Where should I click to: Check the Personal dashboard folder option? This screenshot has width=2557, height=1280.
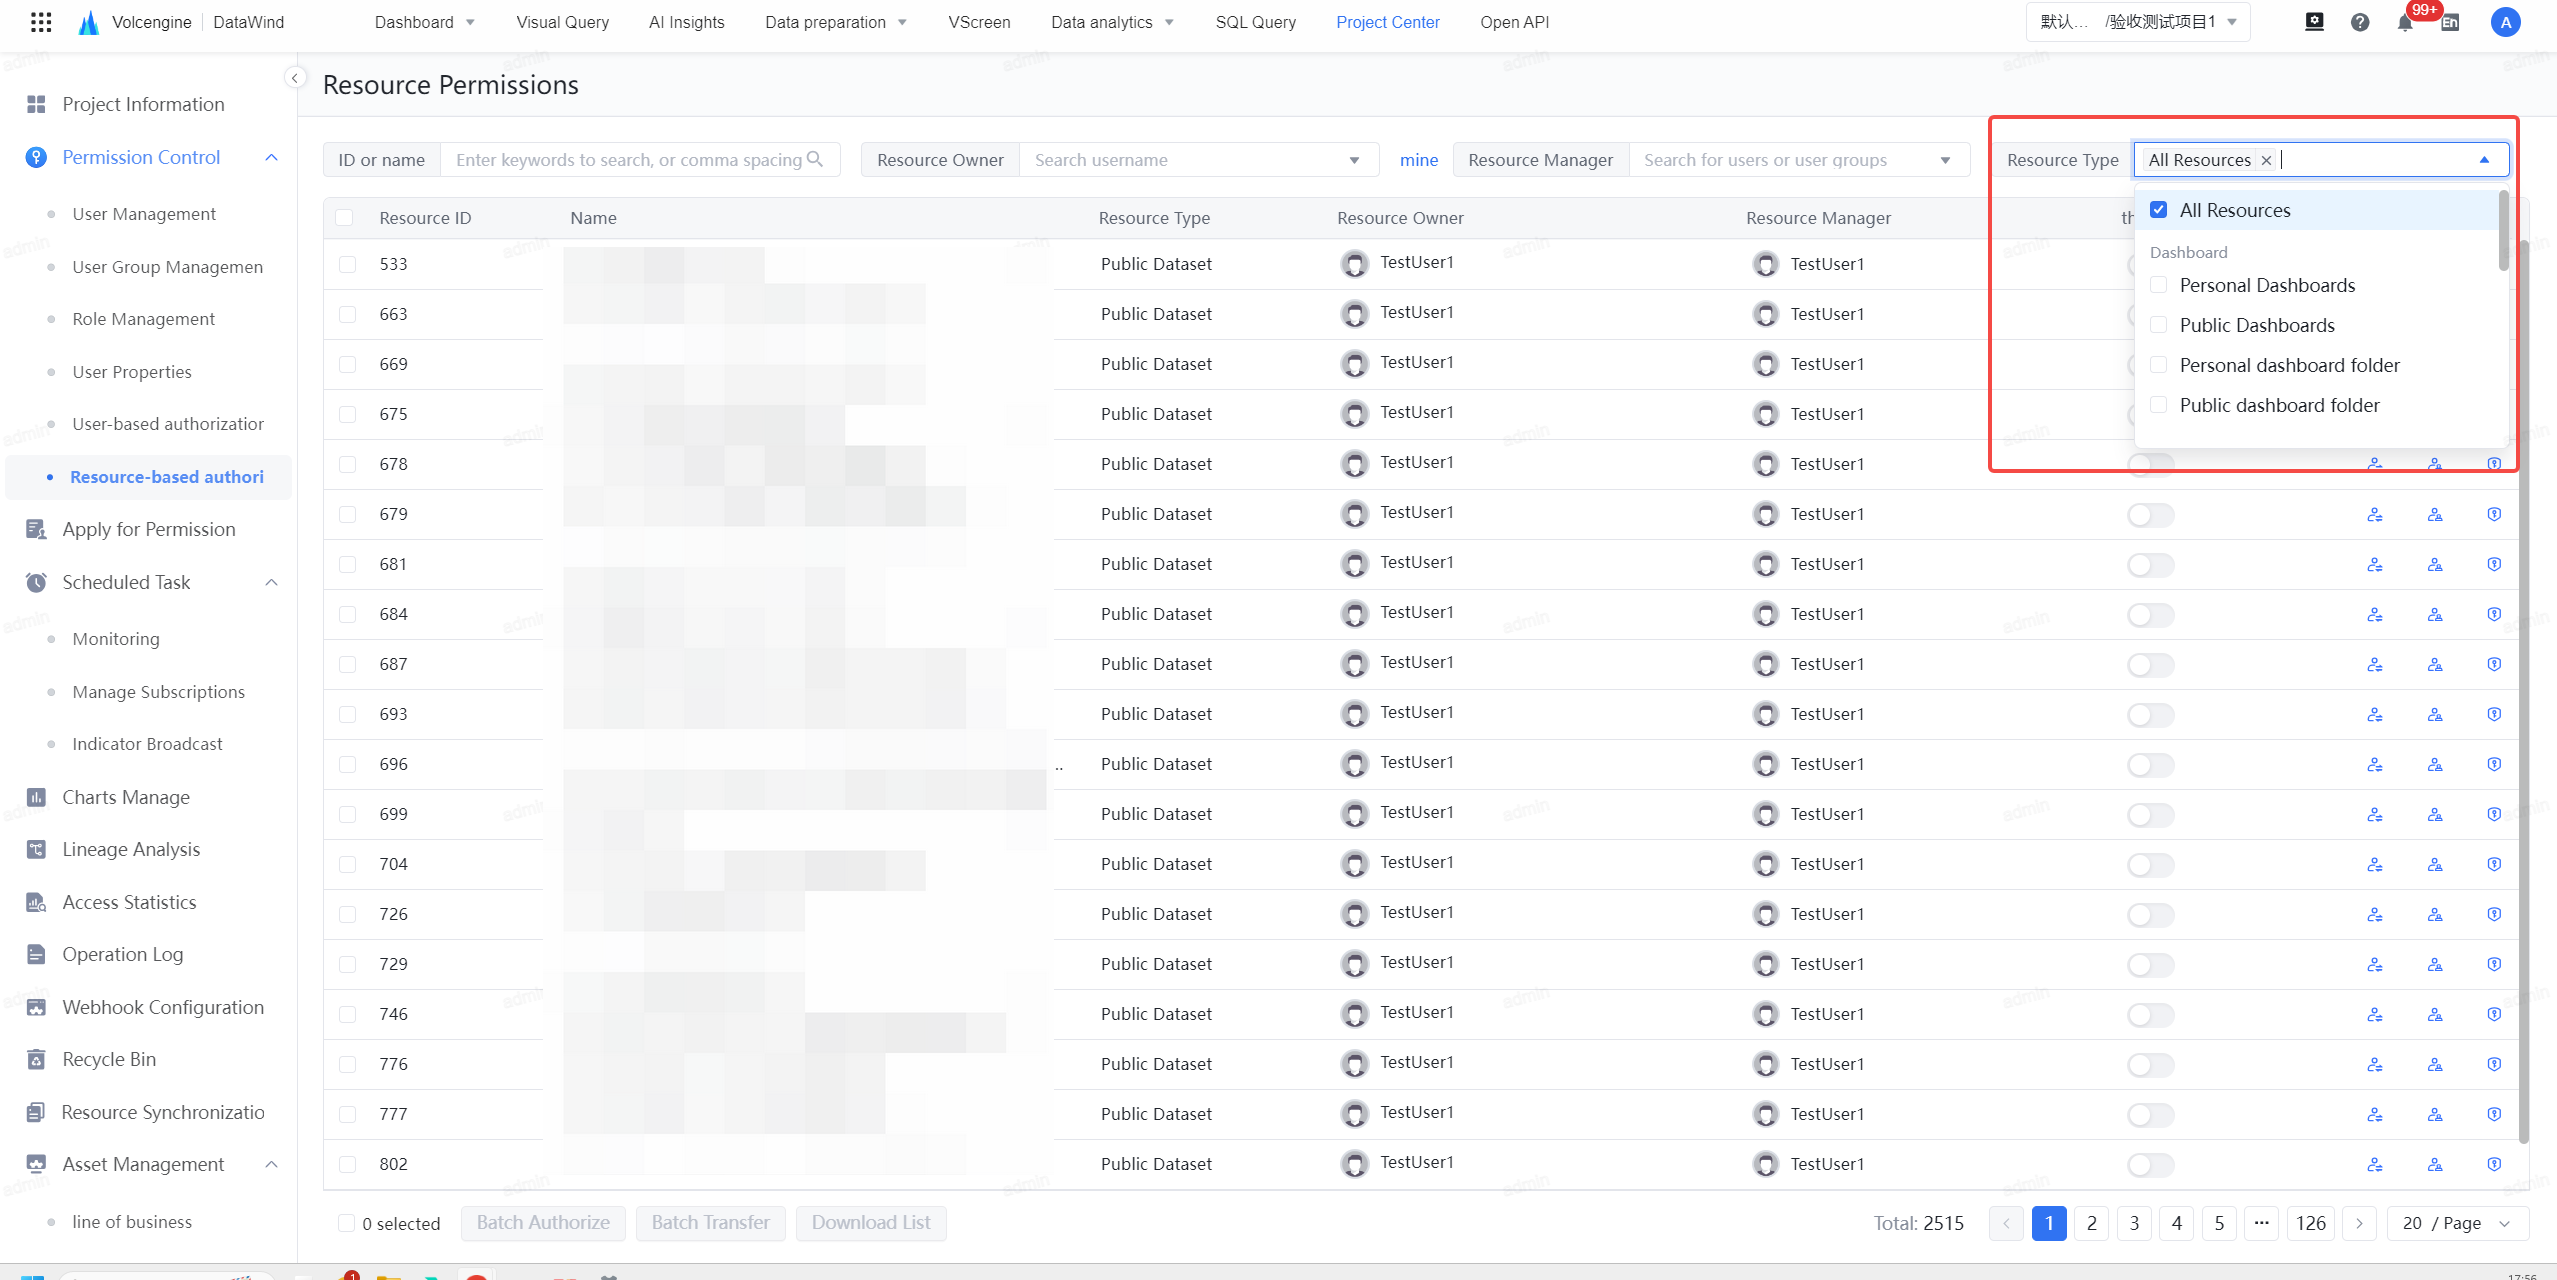click(x=2158, y=365)
